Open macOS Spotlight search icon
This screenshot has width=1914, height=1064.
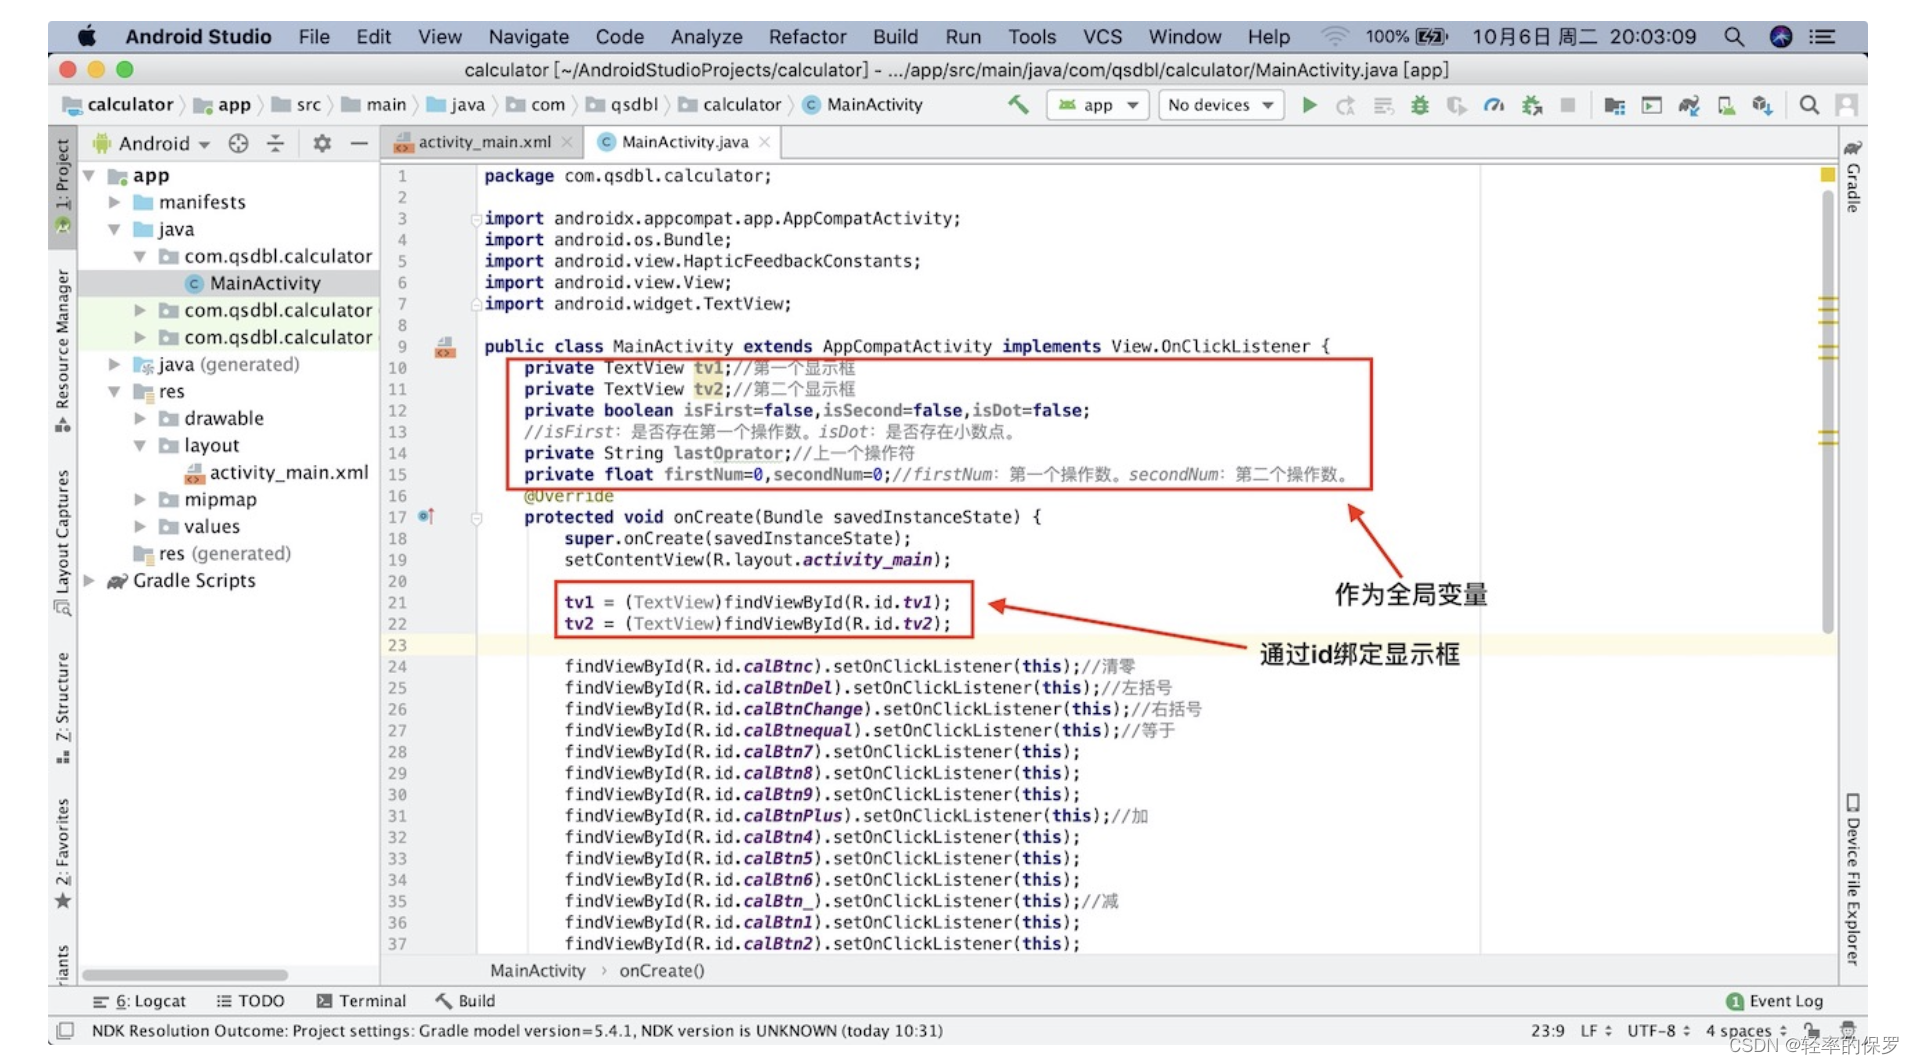point(1734,37)
